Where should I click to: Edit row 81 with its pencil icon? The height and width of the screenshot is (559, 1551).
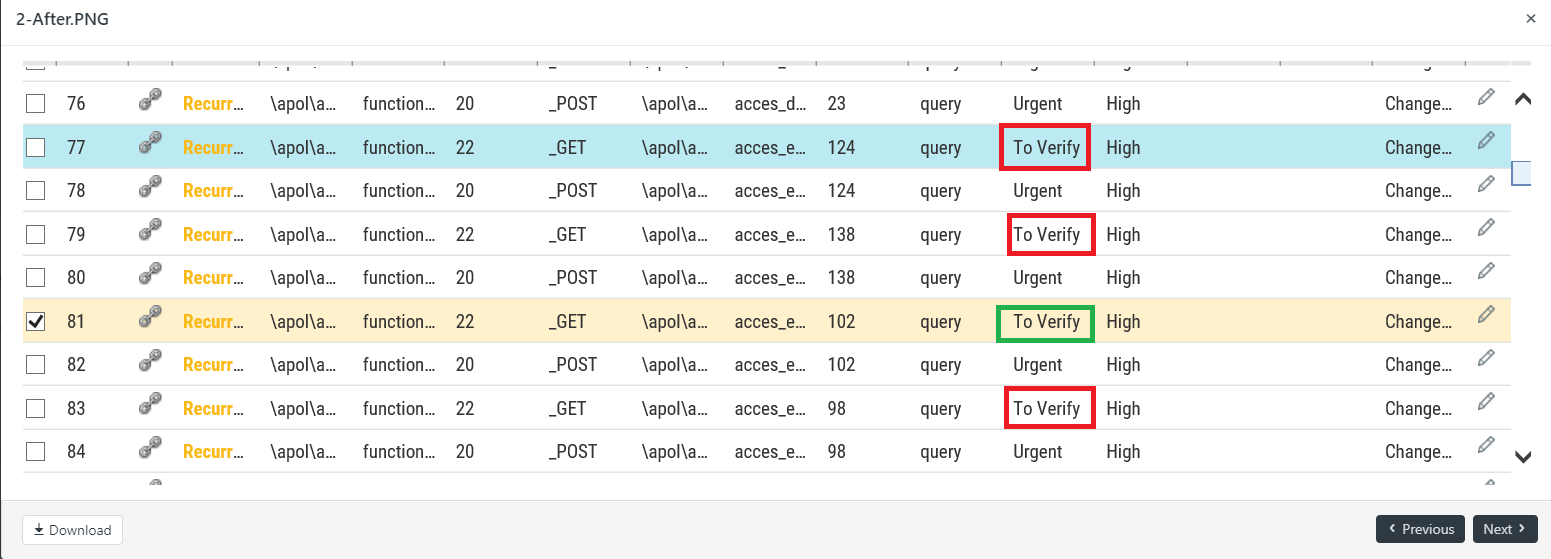click(x=1486, y=314)
